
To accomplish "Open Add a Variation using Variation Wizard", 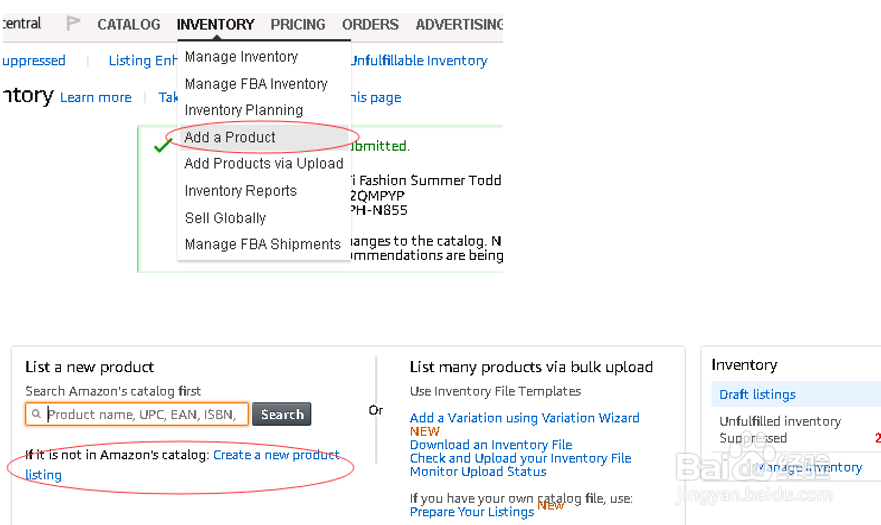I will tap(524, 418).
